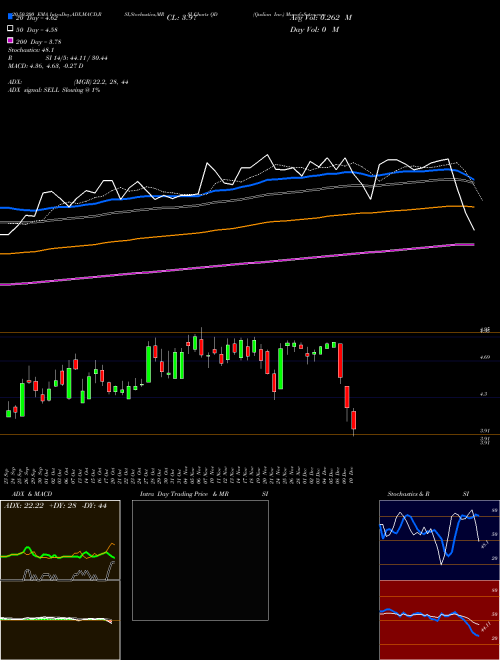
Task: Select the '20 Day = 4.62' legend label
Action: (x=37, y=18)
